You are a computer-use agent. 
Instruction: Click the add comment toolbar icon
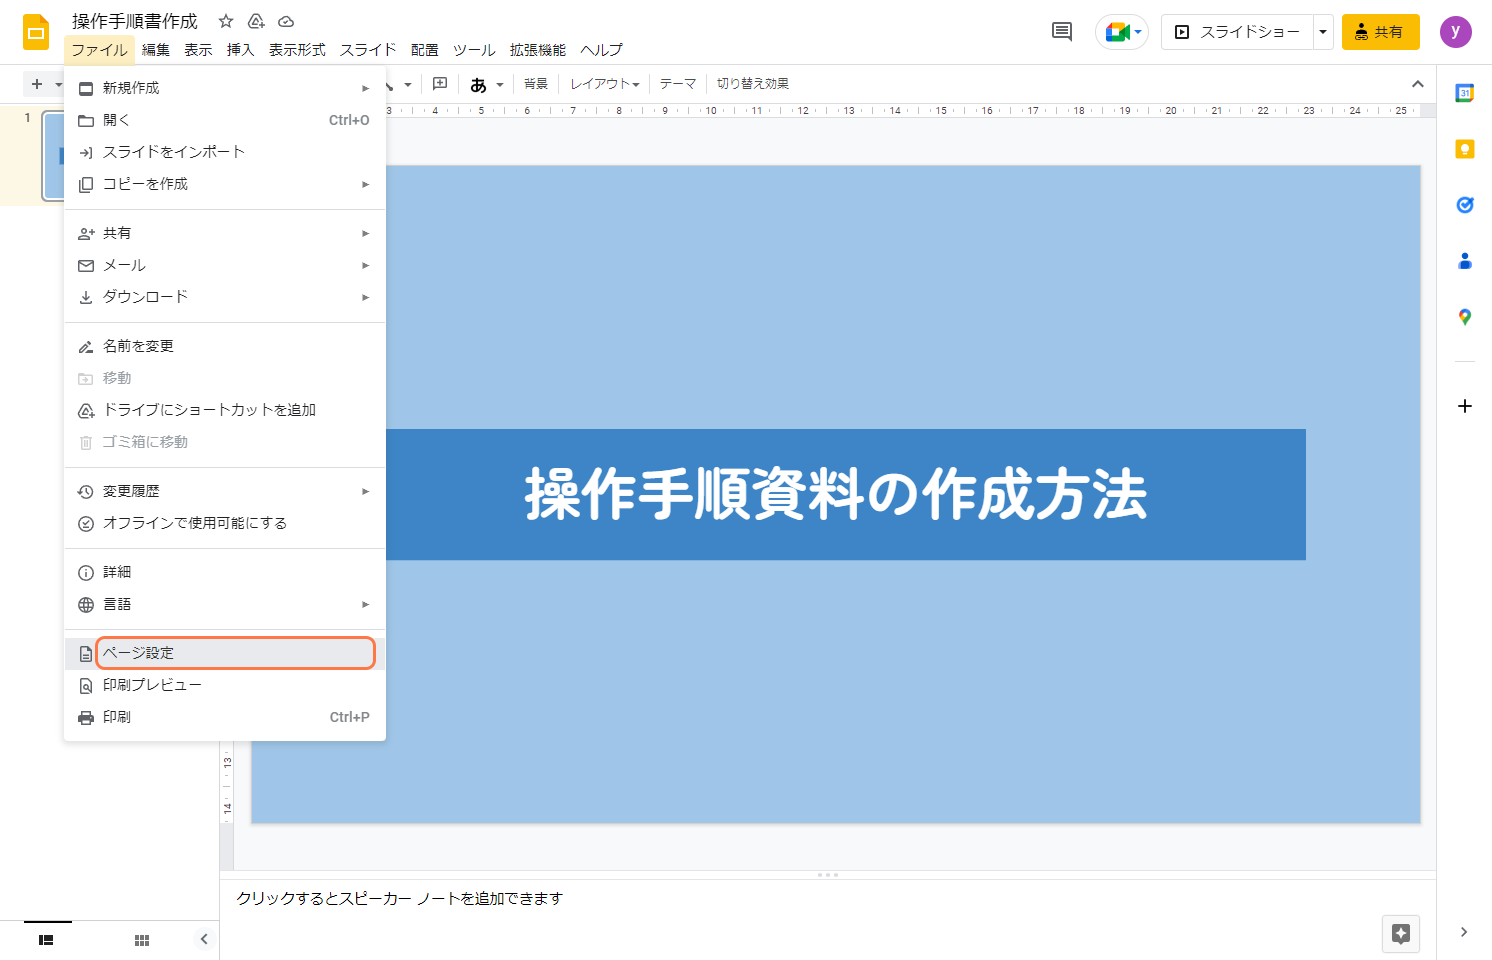(x=440, y=84)
